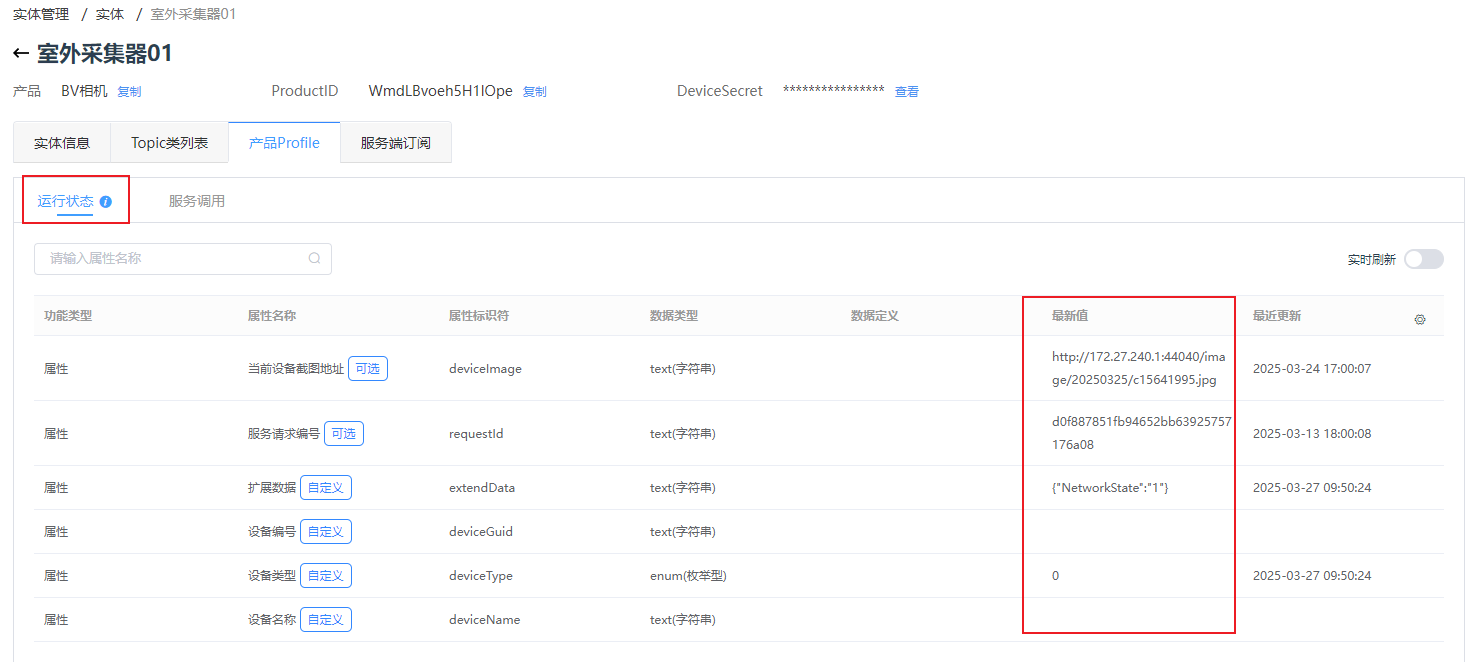This screenshot has width=1477, height=662.
Task: Click the 当前设备截图地址 attribute name
Action: pos(296,369)
